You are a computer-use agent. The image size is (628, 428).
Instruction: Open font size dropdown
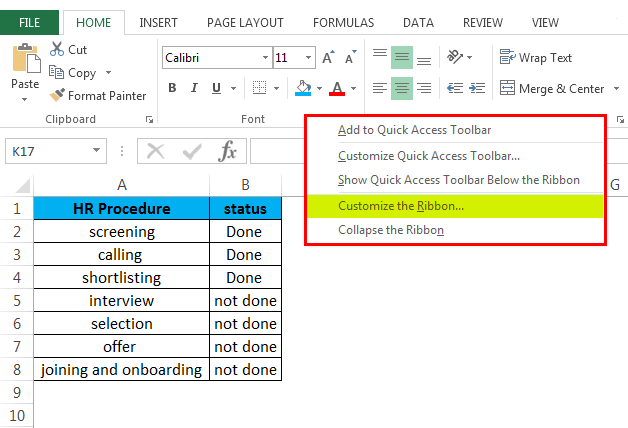tap(308, 58)
